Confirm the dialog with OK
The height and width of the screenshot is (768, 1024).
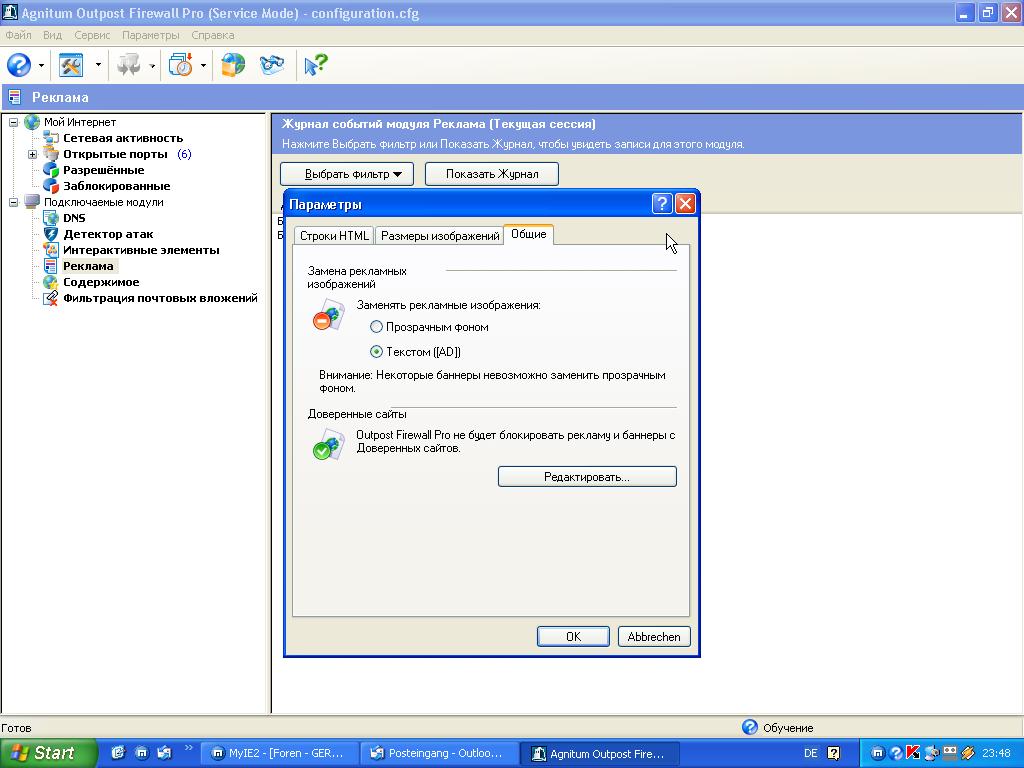(573, 637)
